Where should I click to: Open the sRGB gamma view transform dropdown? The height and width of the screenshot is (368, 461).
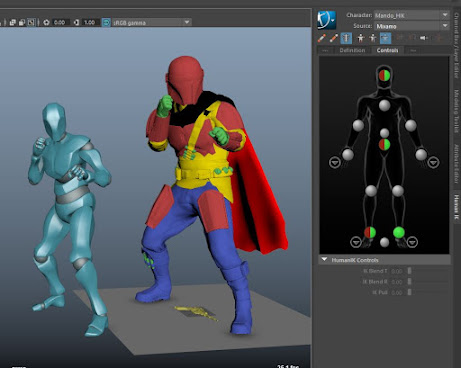point(152,23)
